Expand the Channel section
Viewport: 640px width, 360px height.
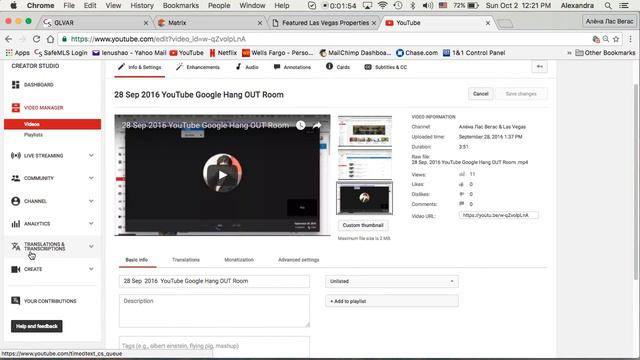(x=91, y=201)
